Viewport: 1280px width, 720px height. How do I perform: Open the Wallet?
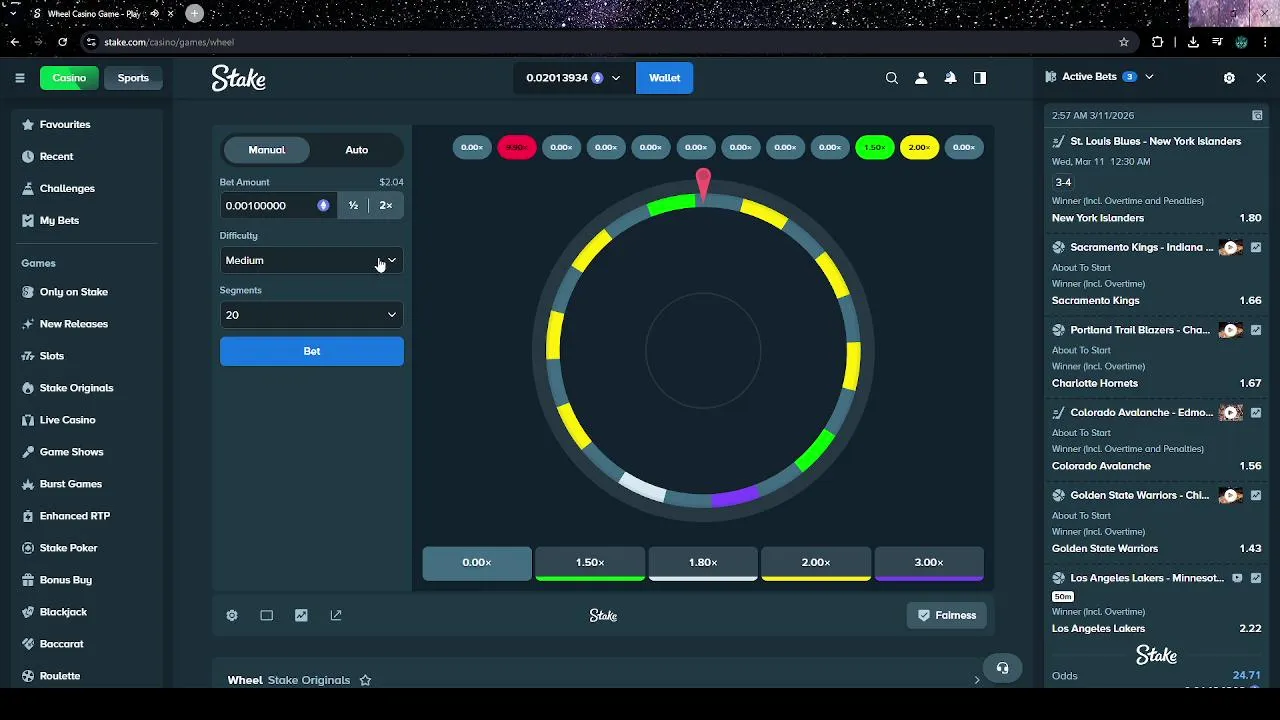(x=664, y=78)
